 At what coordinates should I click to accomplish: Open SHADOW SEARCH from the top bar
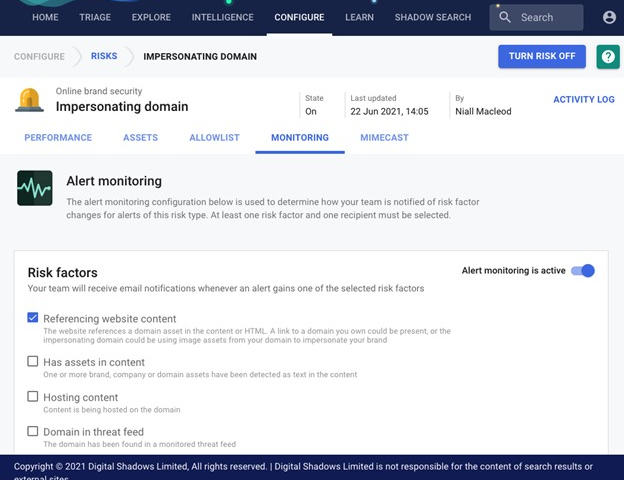pyautogui.click(x=433, y=17)
